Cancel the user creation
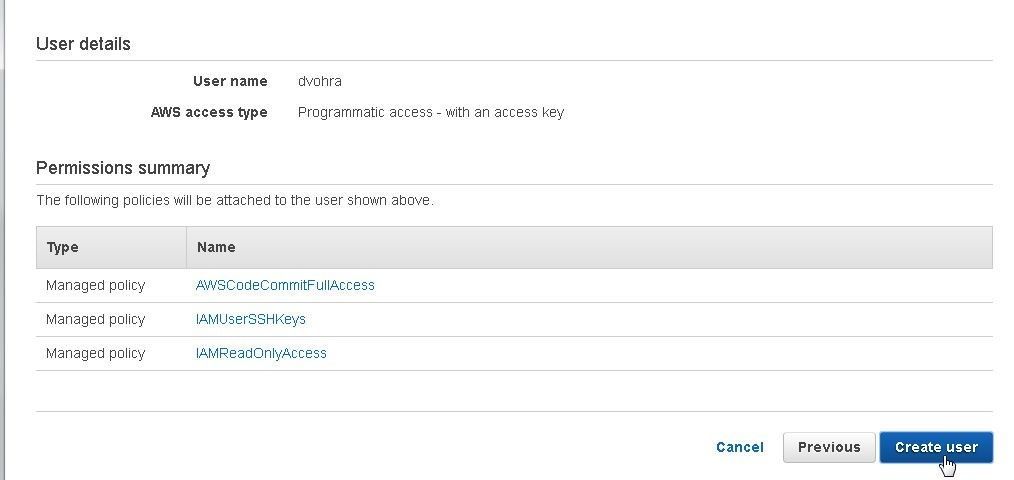Screen dimensions: 1014x480 click(x=740, y=447)
